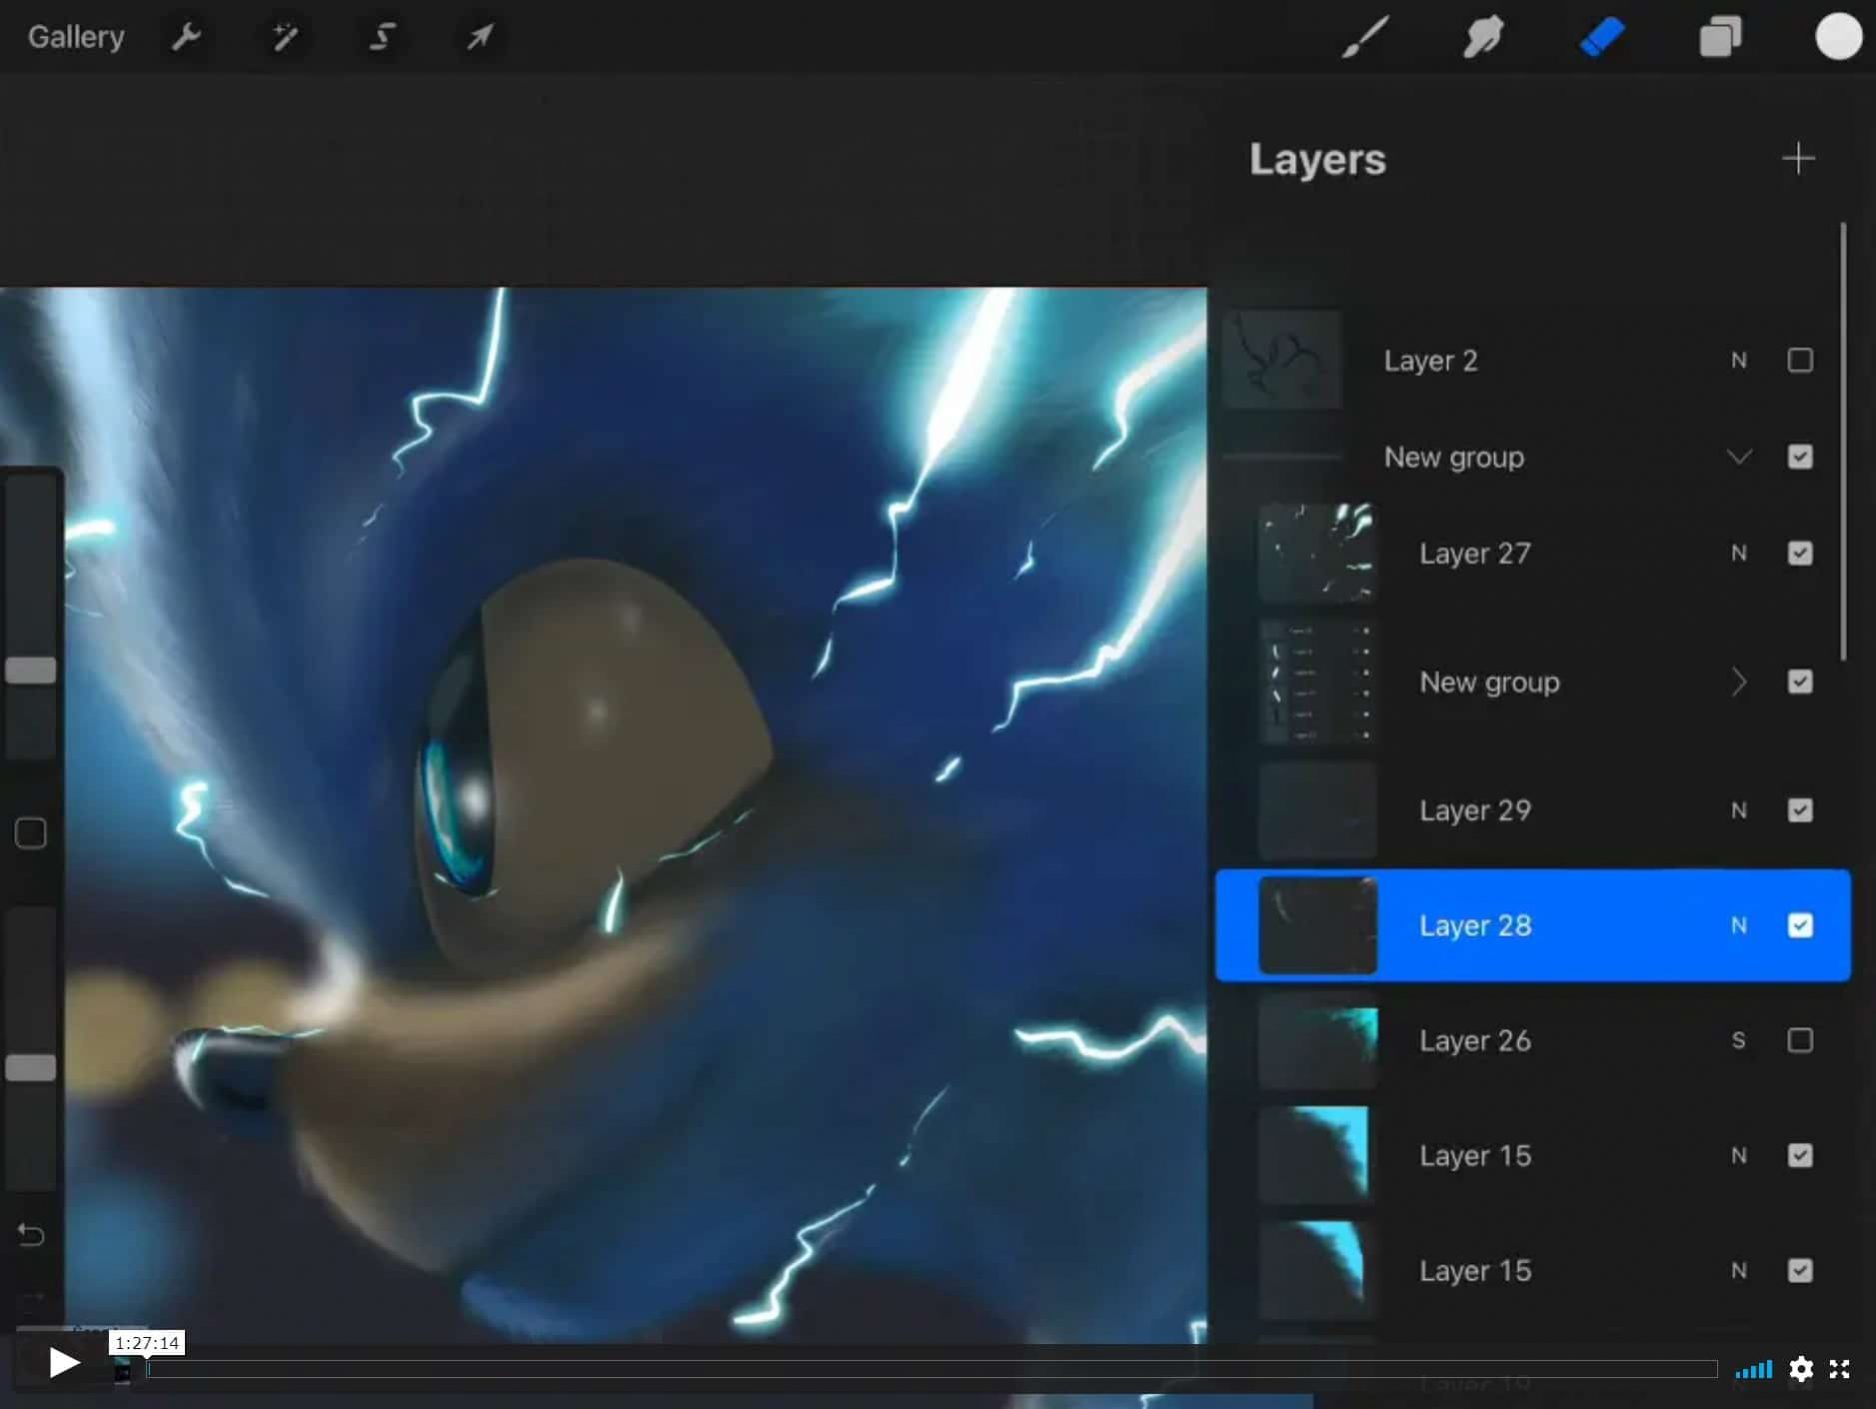Select the Eraser tool
Viewport: 1876px width, 1409px height.
click(x=1600, y=37)
